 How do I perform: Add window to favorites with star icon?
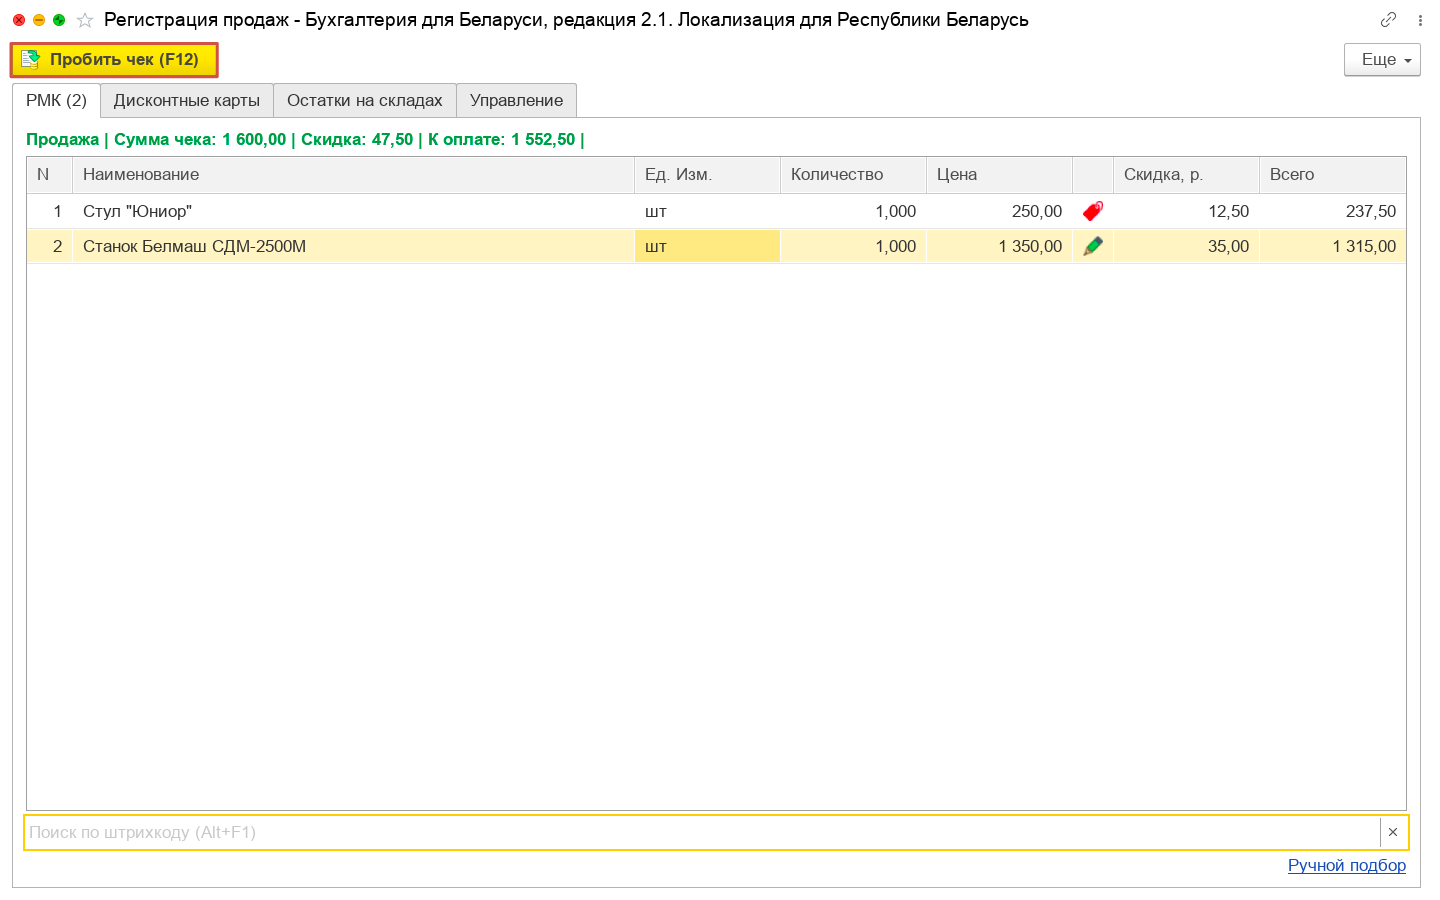(85, 20)
